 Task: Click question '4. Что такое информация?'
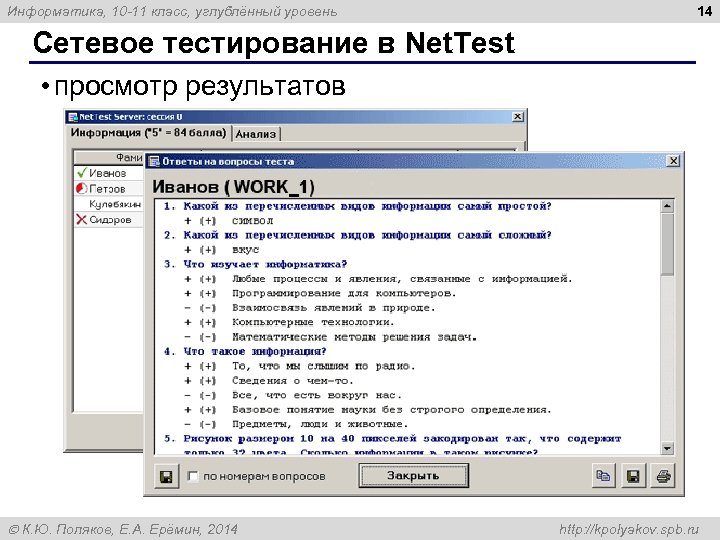(245, 352)
